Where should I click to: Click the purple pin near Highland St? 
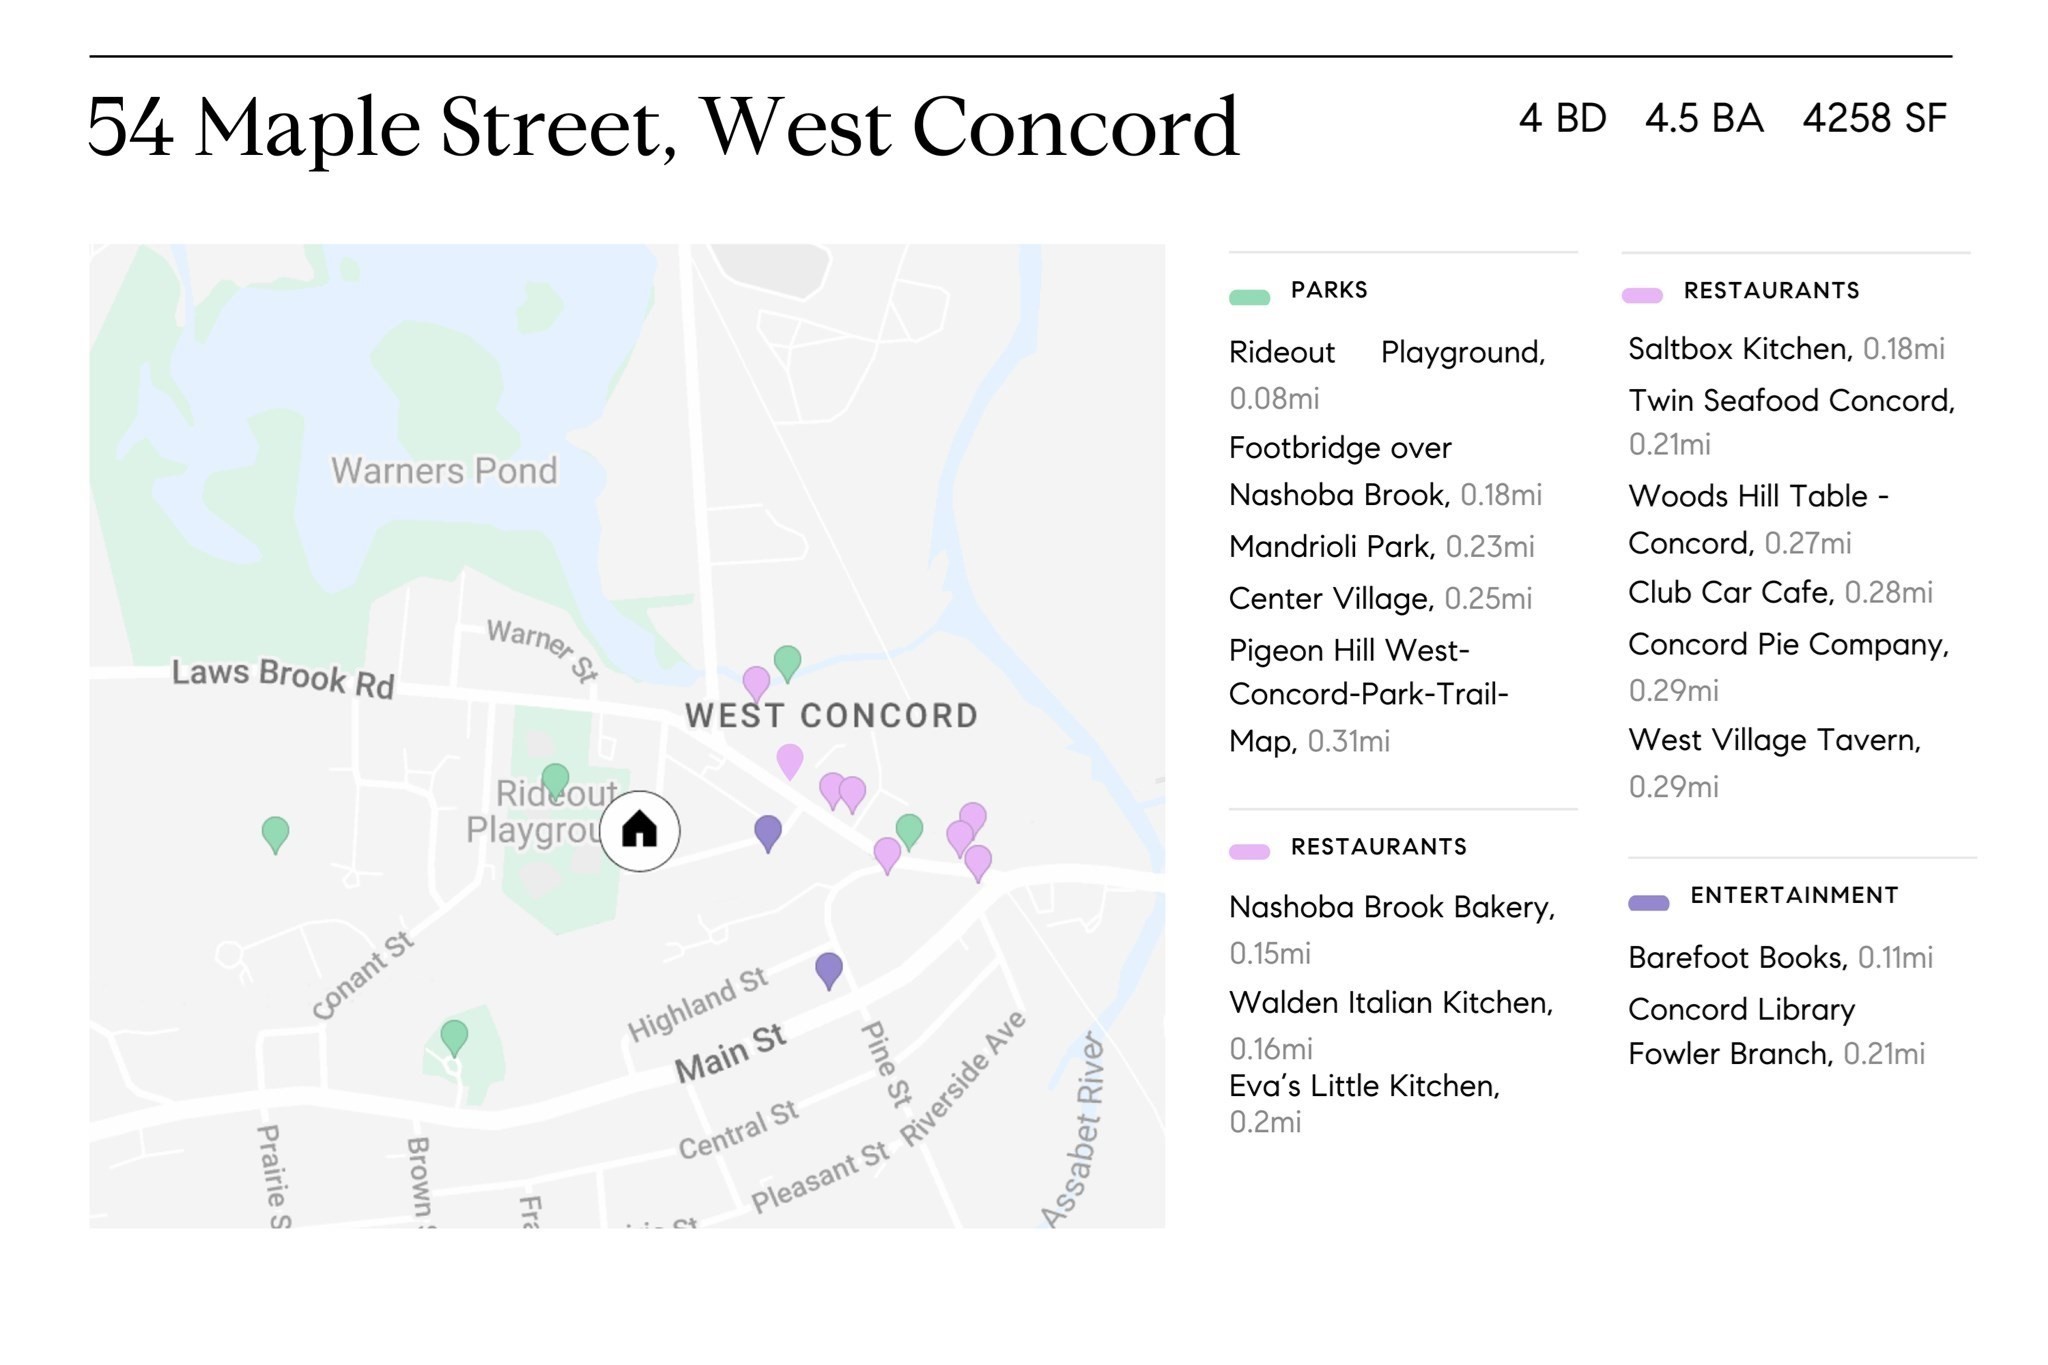coord(829,968)
